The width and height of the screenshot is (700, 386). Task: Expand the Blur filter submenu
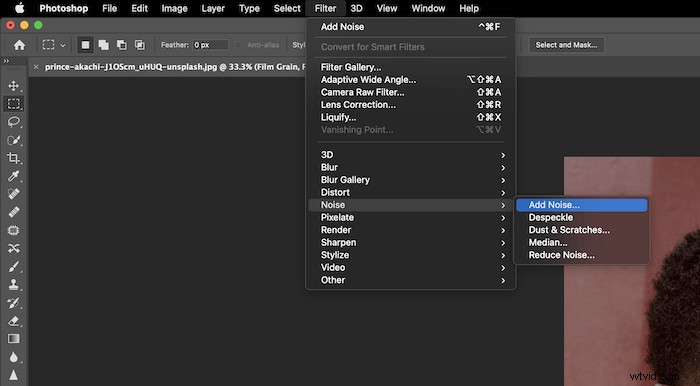(410, 167)
